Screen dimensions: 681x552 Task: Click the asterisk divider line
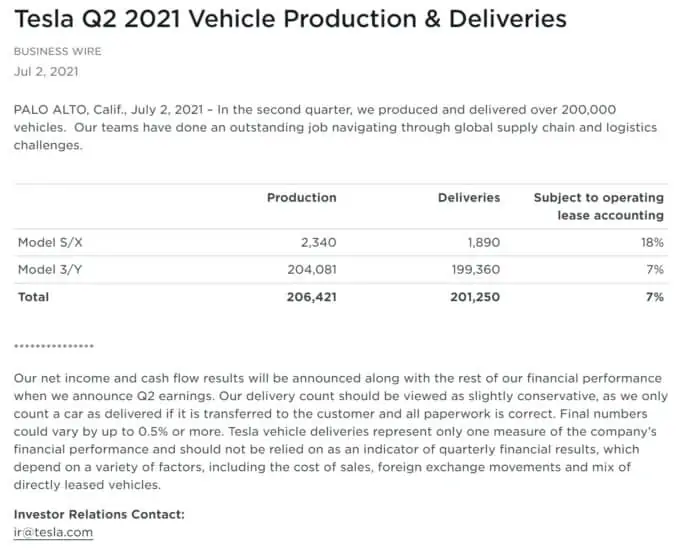[x=54, y=346]
